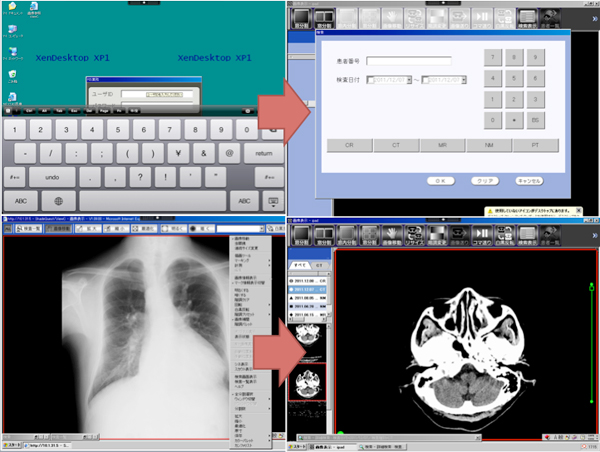Open the start date dropdown in the search dialog
Viewport: 600px width, 452px height.
[408, 80]
